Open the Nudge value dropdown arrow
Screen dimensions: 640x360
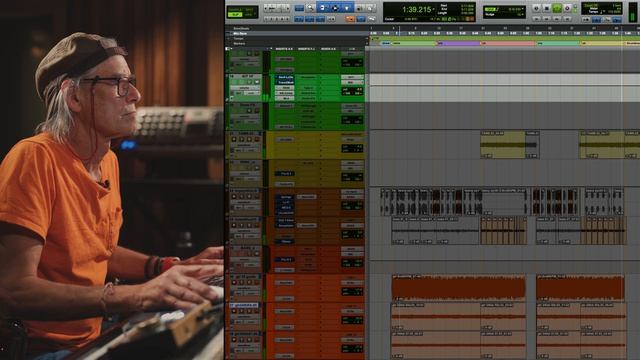(x=523, y=14)
